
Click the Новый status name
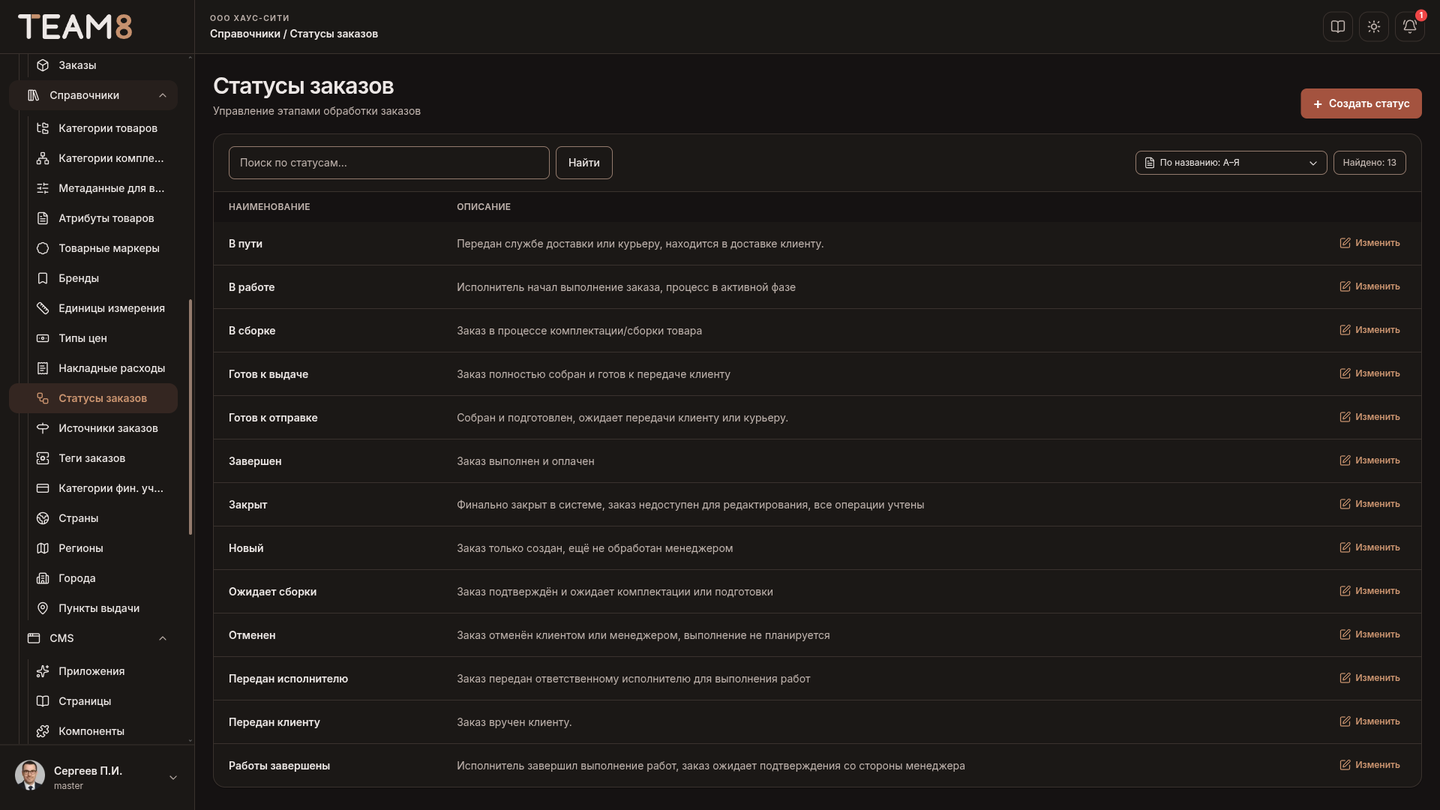(246, 548)
